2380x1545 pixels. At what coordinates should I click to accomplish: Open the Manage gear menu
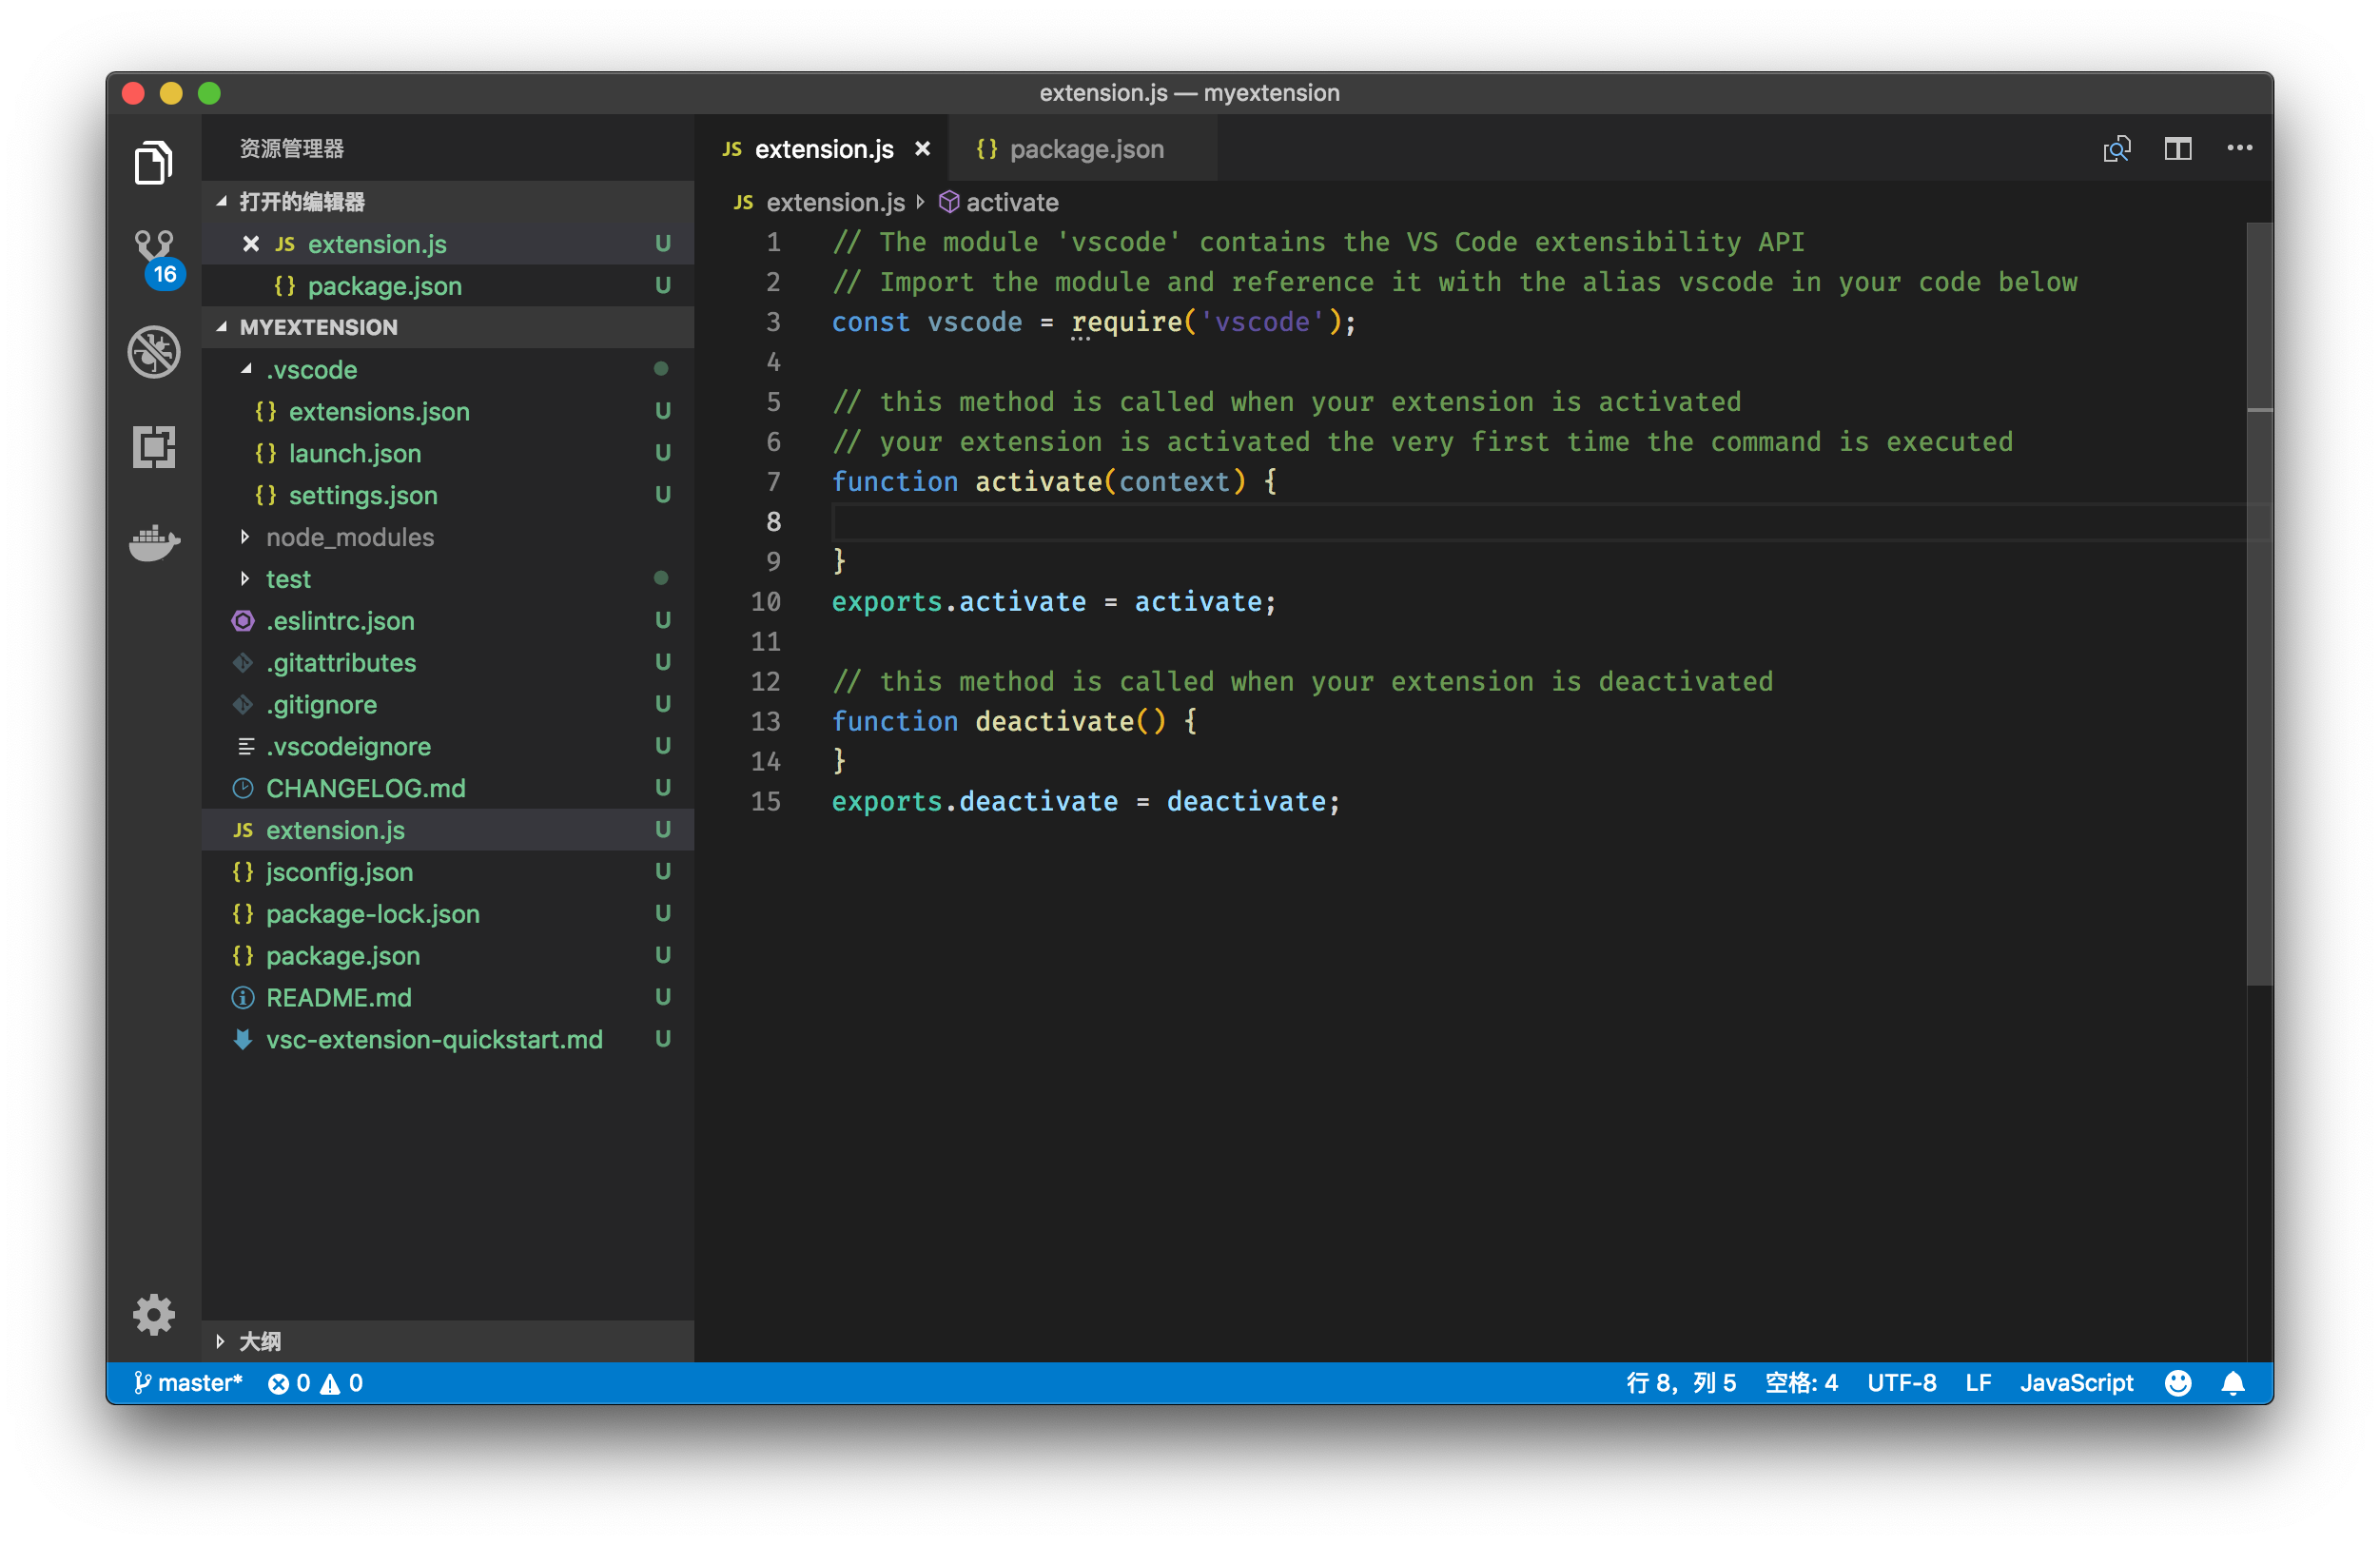tap(154, 1314)
